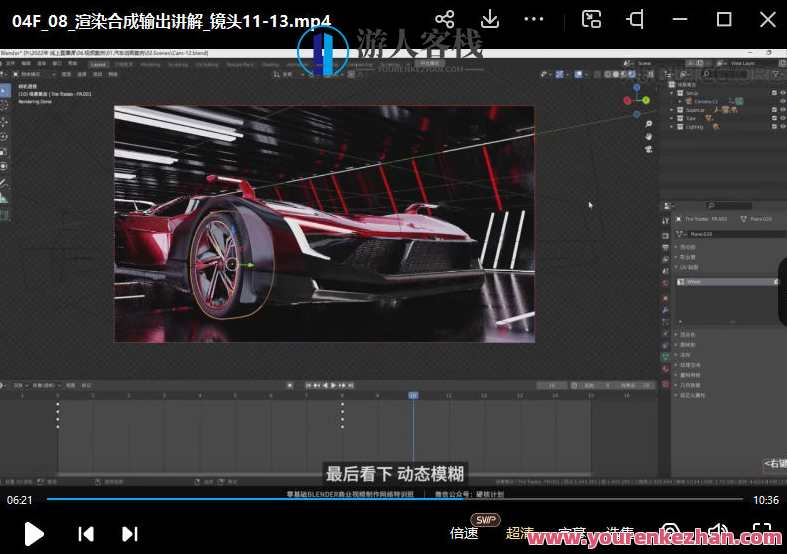
Task: Expand the last collection in the outliner
Action: [672, 127]
